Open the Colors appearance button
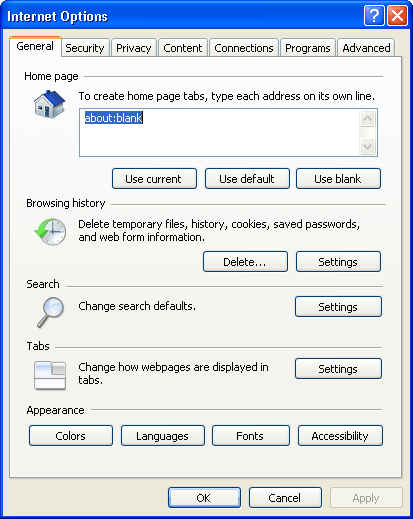Image resolution: width=413 pixels, height=519 pixels. click(x=71, y=436)
